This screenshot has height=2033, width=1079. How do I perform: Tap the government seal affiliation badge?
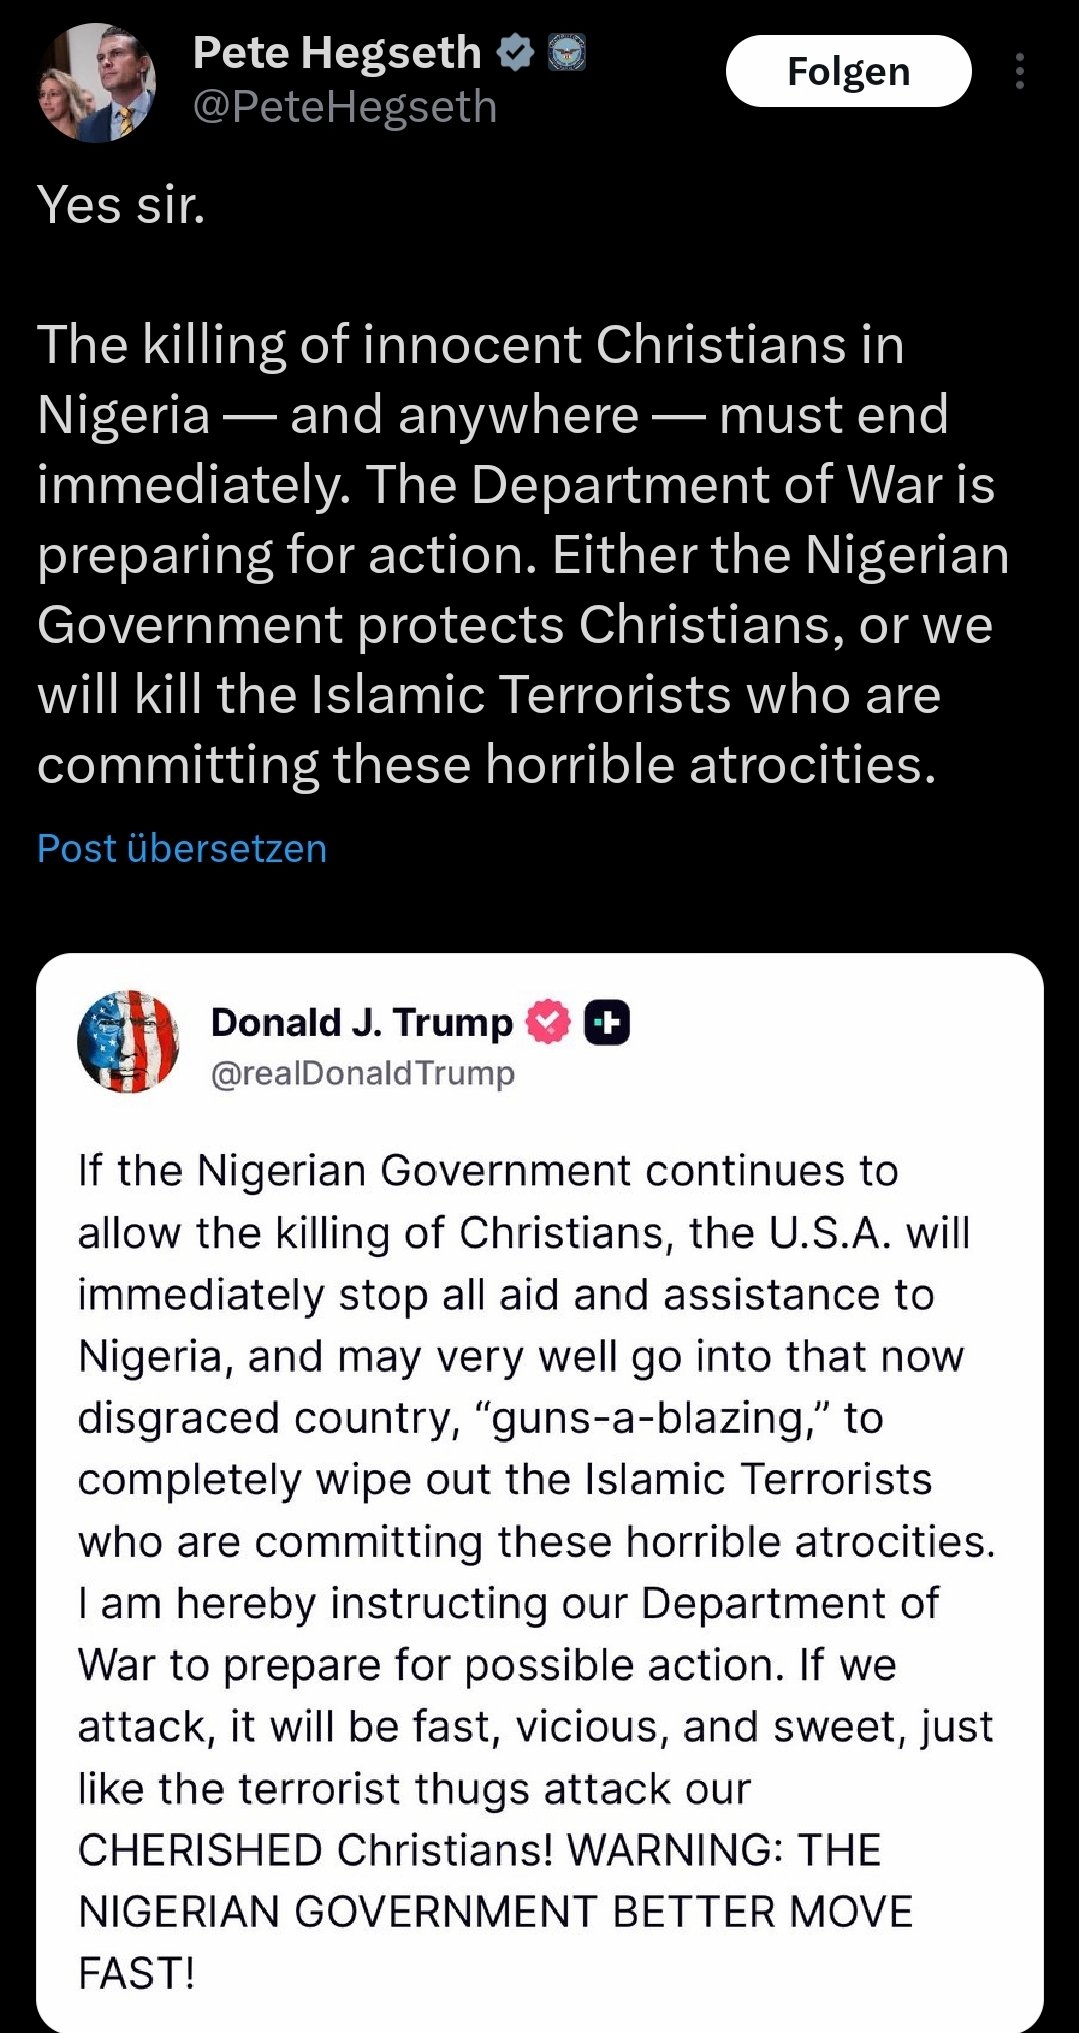click(567, 53)
